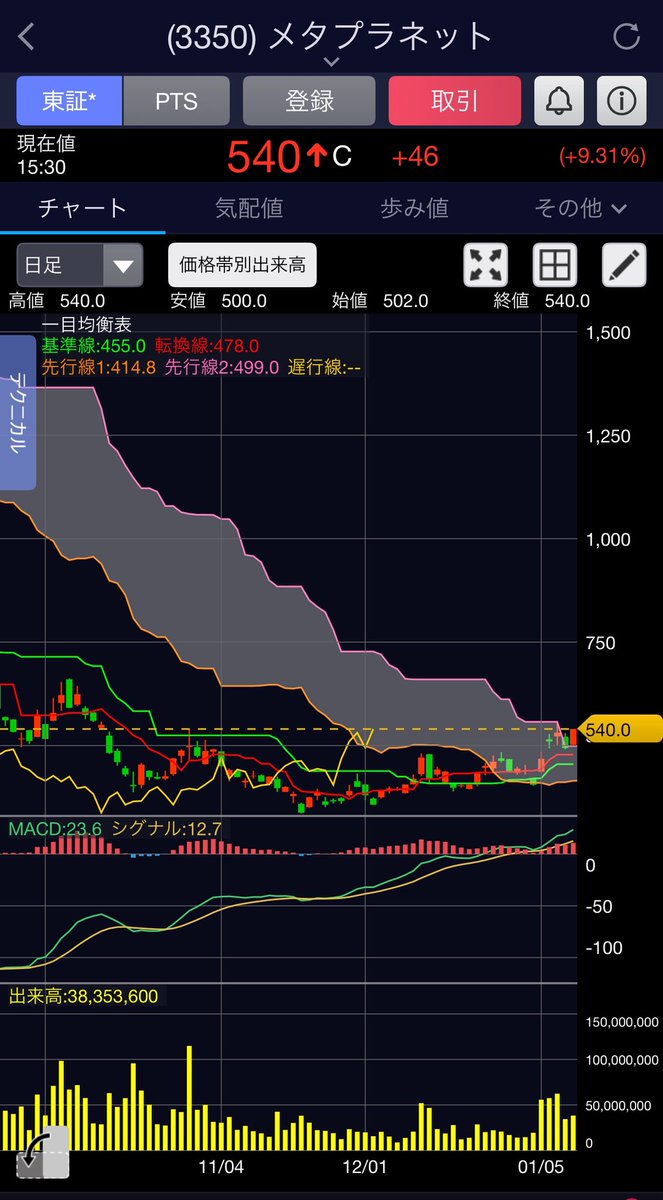Image resolution: width=663 pixels, height=1200 pixels.
Task: Tap the current price 540
Action: (264, 157)
